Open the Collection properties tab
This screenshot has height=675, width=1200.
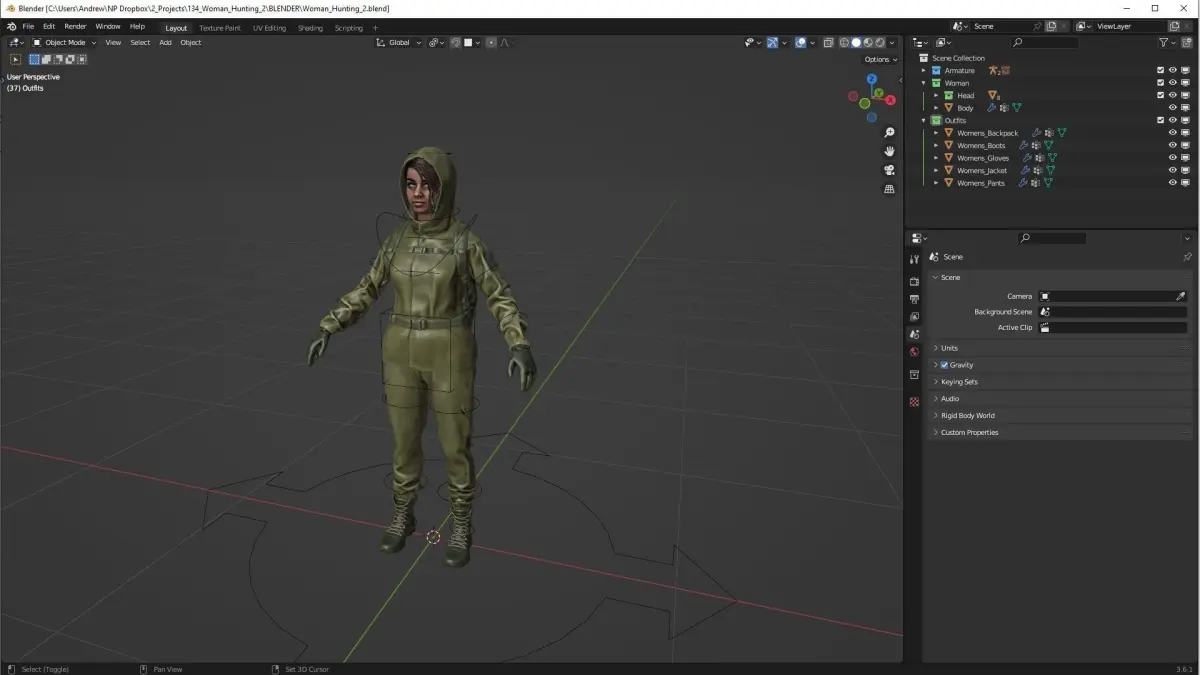click(x=914, y=375)
